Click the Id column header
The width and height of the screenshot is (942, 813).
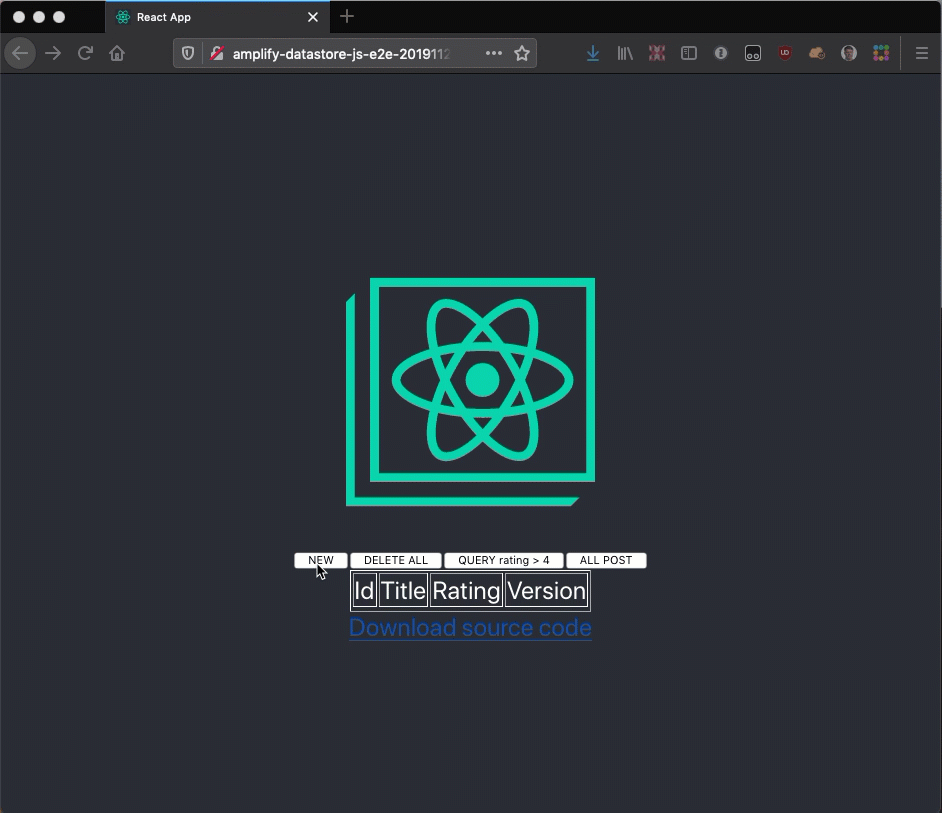[x=364, y=591]
